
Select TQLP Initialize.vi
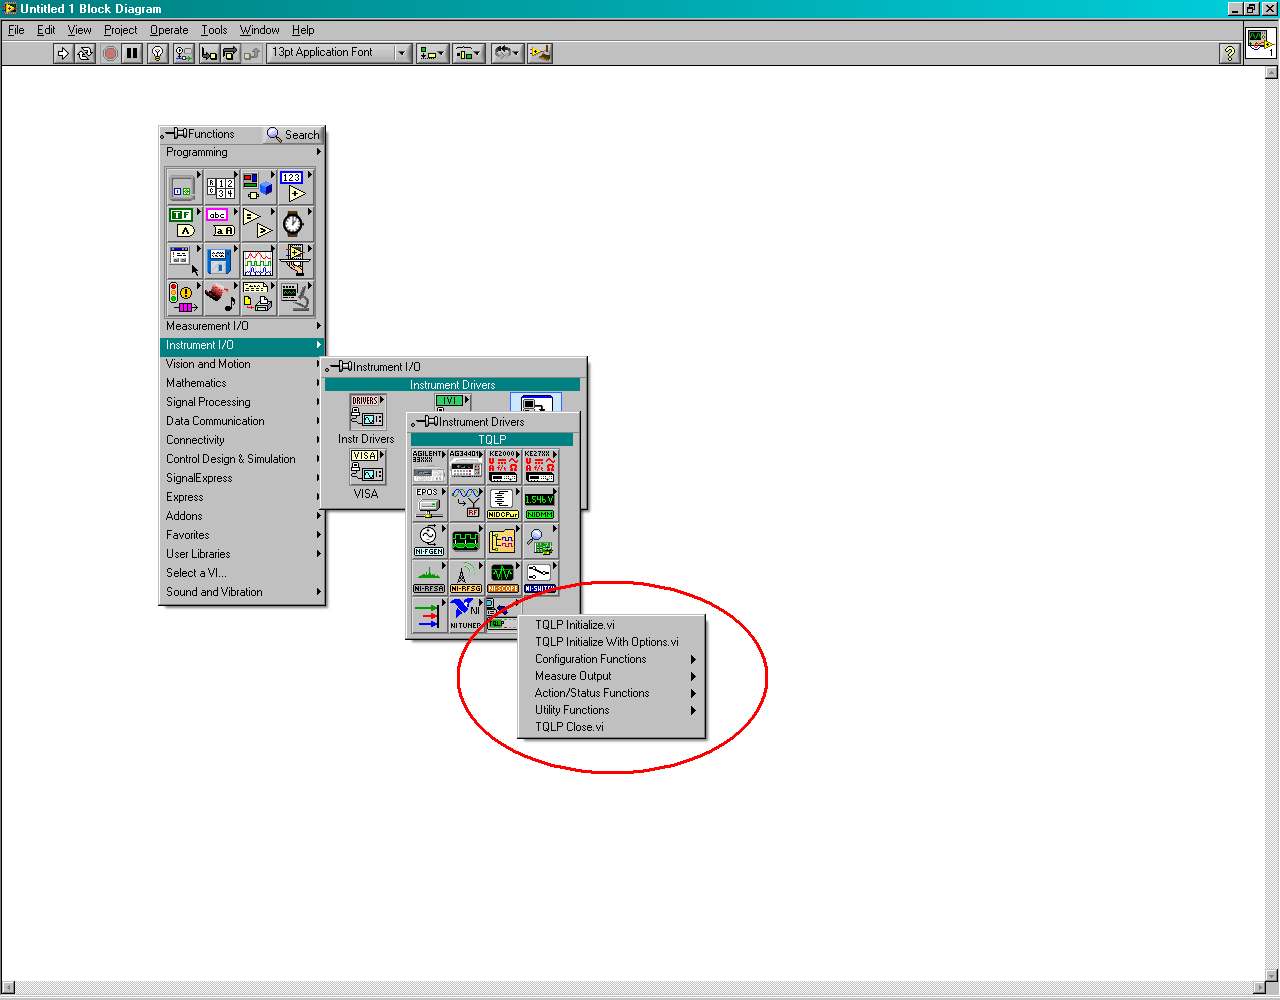[611, 625]
